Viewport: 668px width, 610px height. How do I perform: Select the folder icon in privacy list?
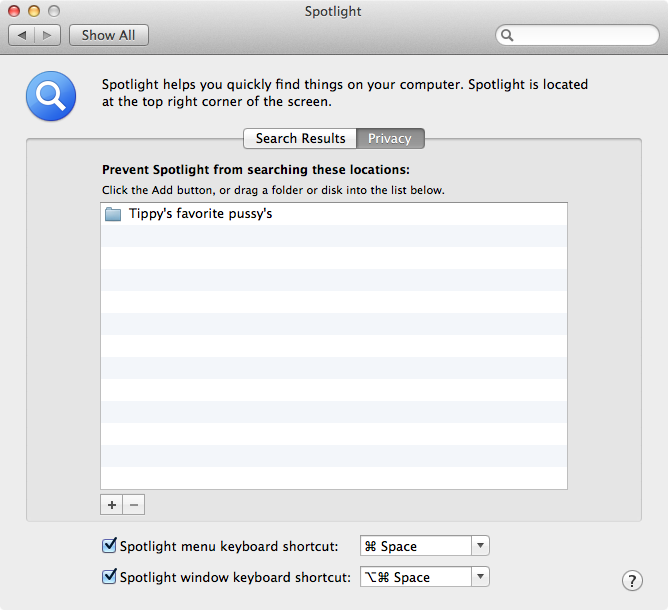[x=113, y=214]
